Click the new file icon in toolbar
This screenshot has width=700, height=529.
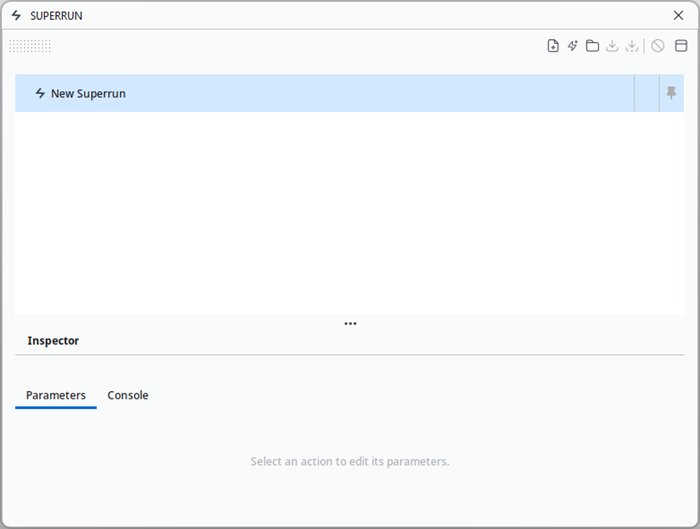[553, 46]
